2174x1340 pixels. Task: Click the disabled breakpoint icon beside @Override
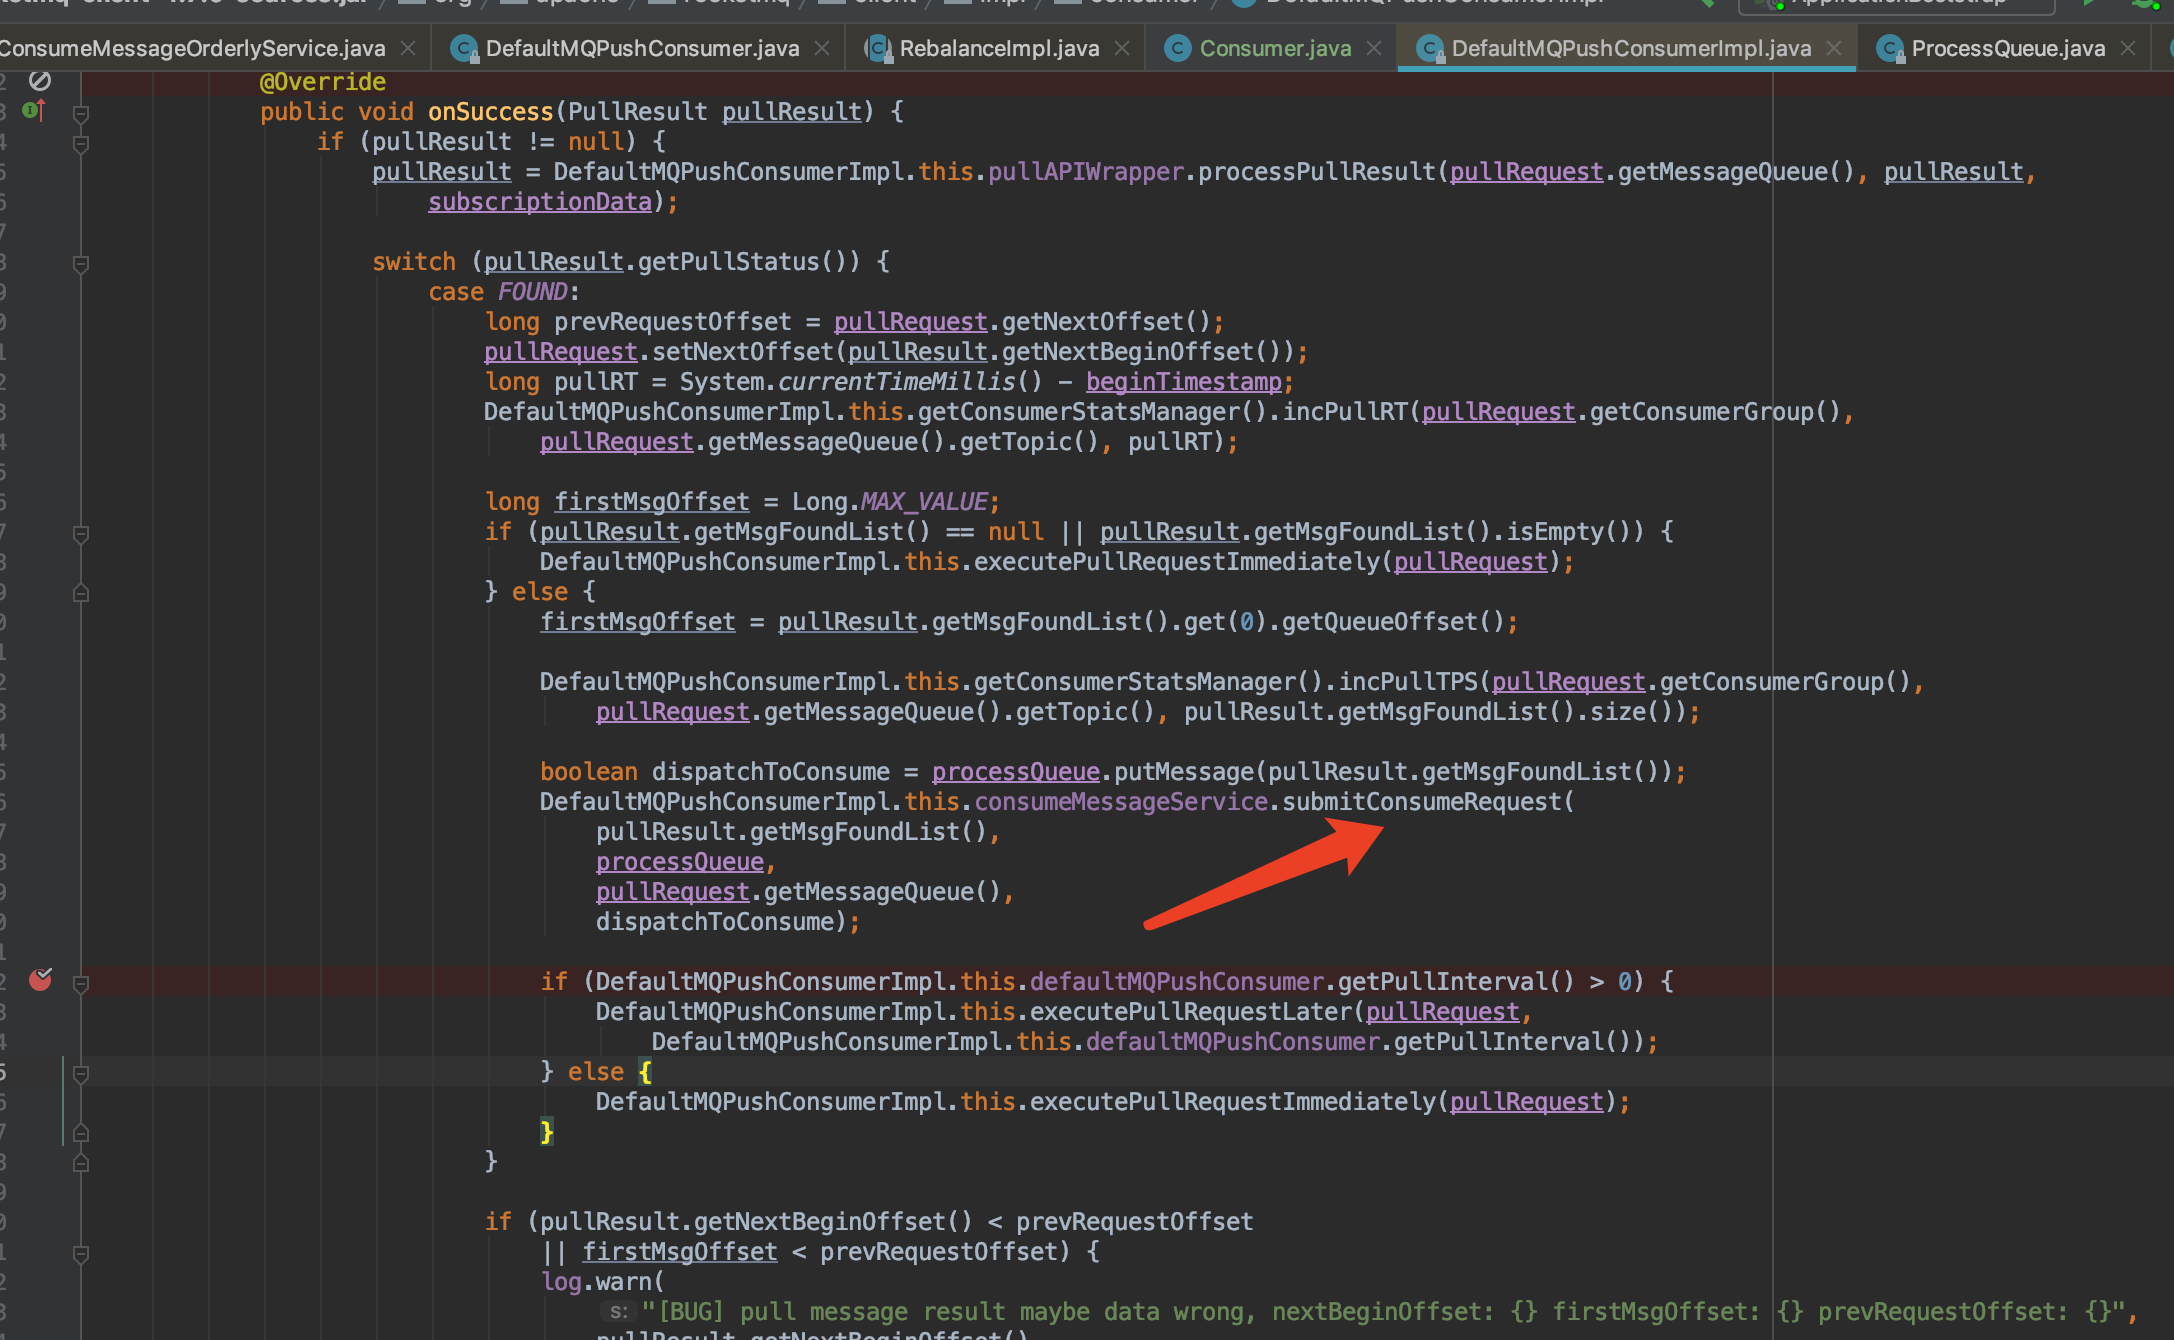[x=40, y=81]
